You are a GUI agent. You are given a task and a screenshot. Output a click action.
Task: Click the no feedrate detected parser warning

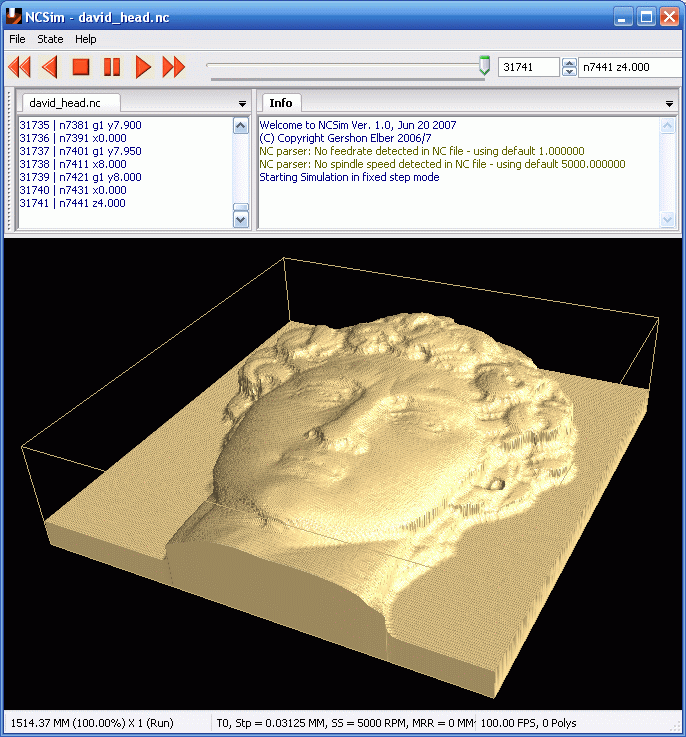pyautogui.click(x=422, y=151)
